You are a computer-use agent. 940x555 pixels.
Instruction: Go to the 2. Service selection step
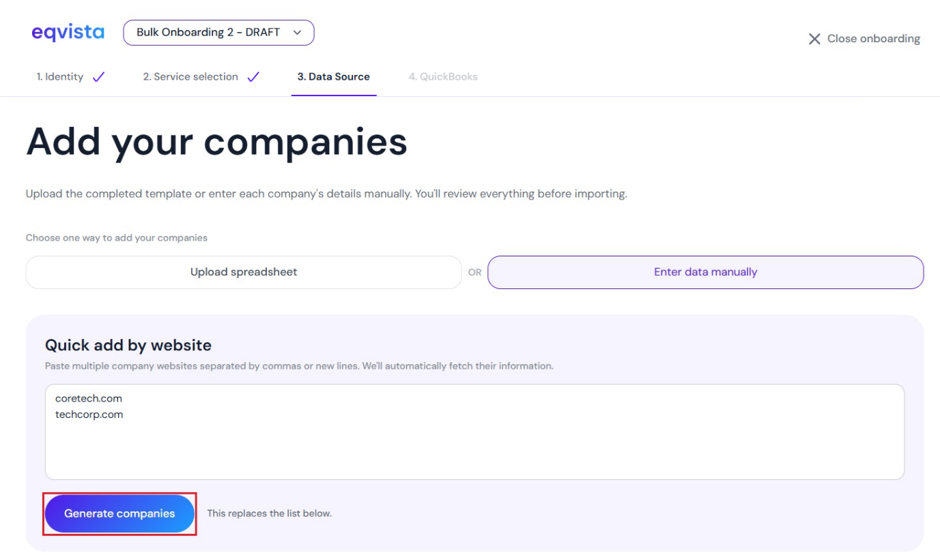coord(190,77)
